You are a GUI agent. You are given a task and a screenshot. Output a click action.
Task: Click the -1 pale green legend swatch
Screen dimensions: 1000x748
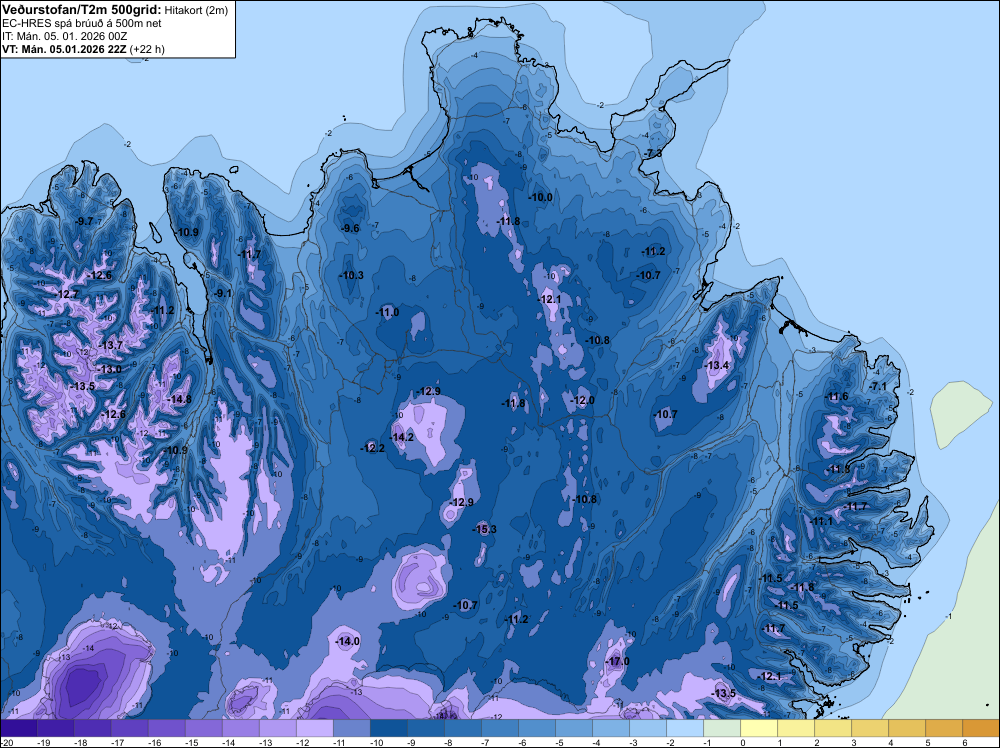coord(722,728)
